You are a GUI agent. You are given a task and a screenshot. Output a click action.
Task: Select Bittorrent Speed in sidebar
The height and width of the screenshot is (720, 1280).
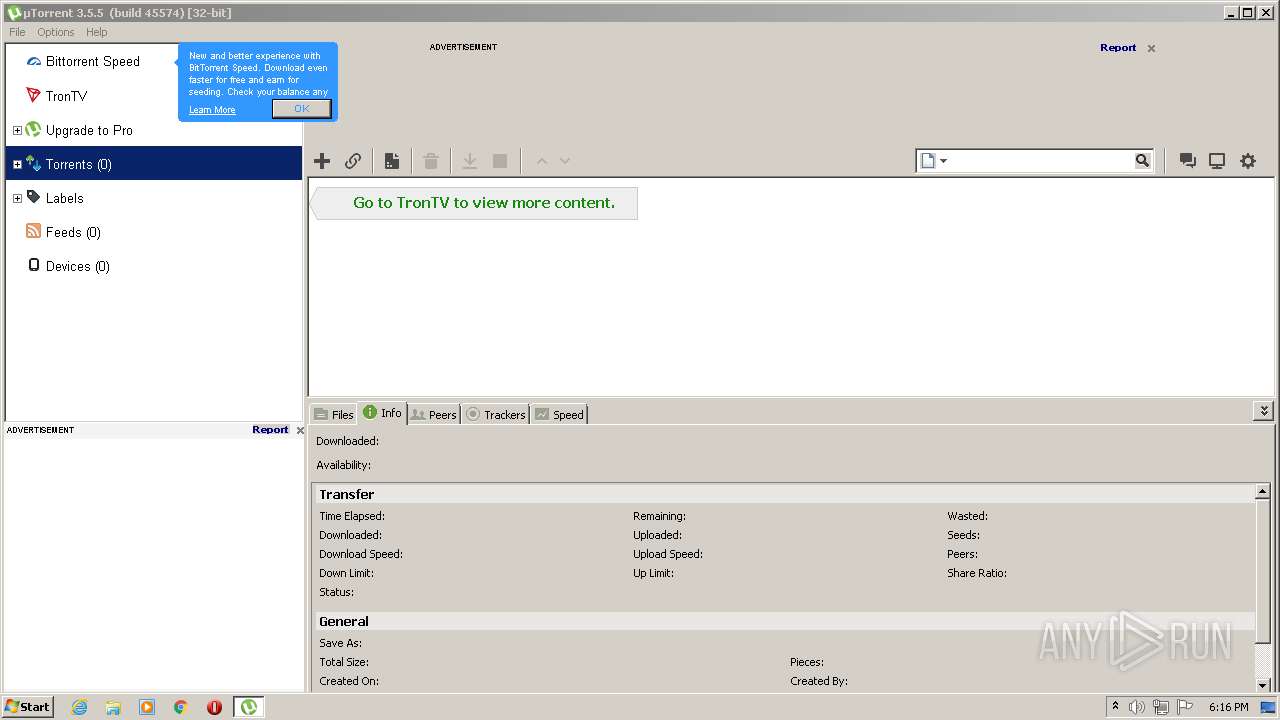(x=93, y=61)
